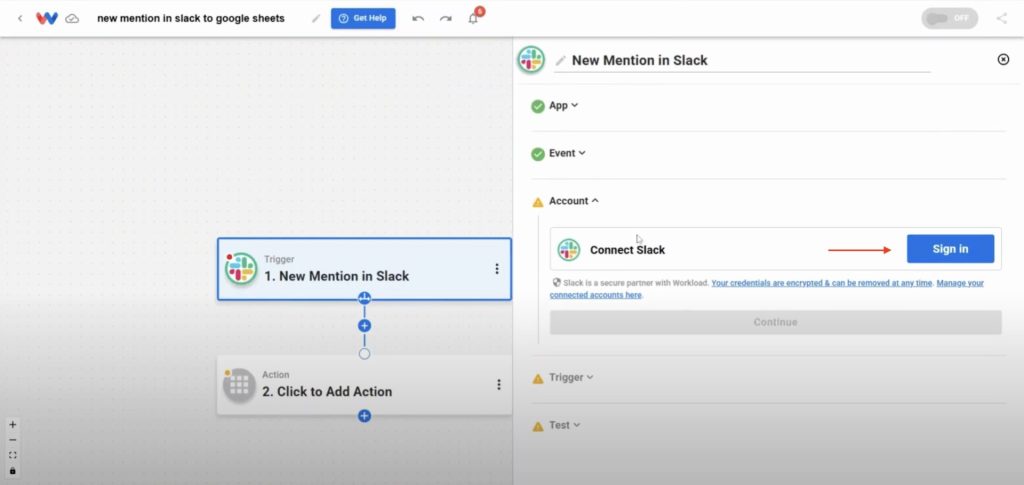This screenshot has height=485, width=1024.
Task: Click the warning icon next to Test
Action: pyautogui.click(x=538, y=426)
